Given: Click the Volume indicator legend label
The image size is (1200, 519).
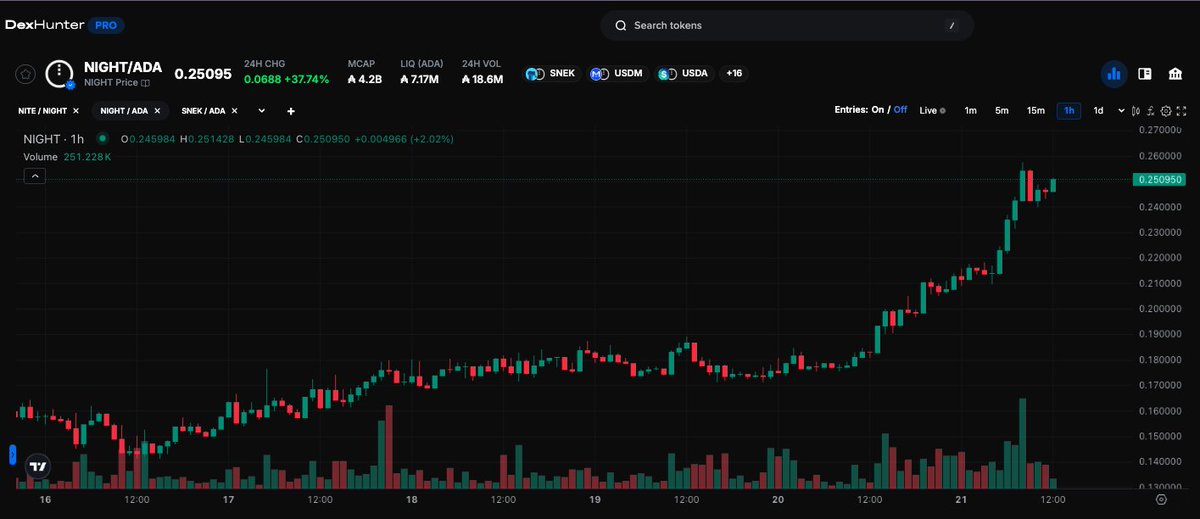Looking at the screenshot, I should pyautogui.click(x=41, y=157).
